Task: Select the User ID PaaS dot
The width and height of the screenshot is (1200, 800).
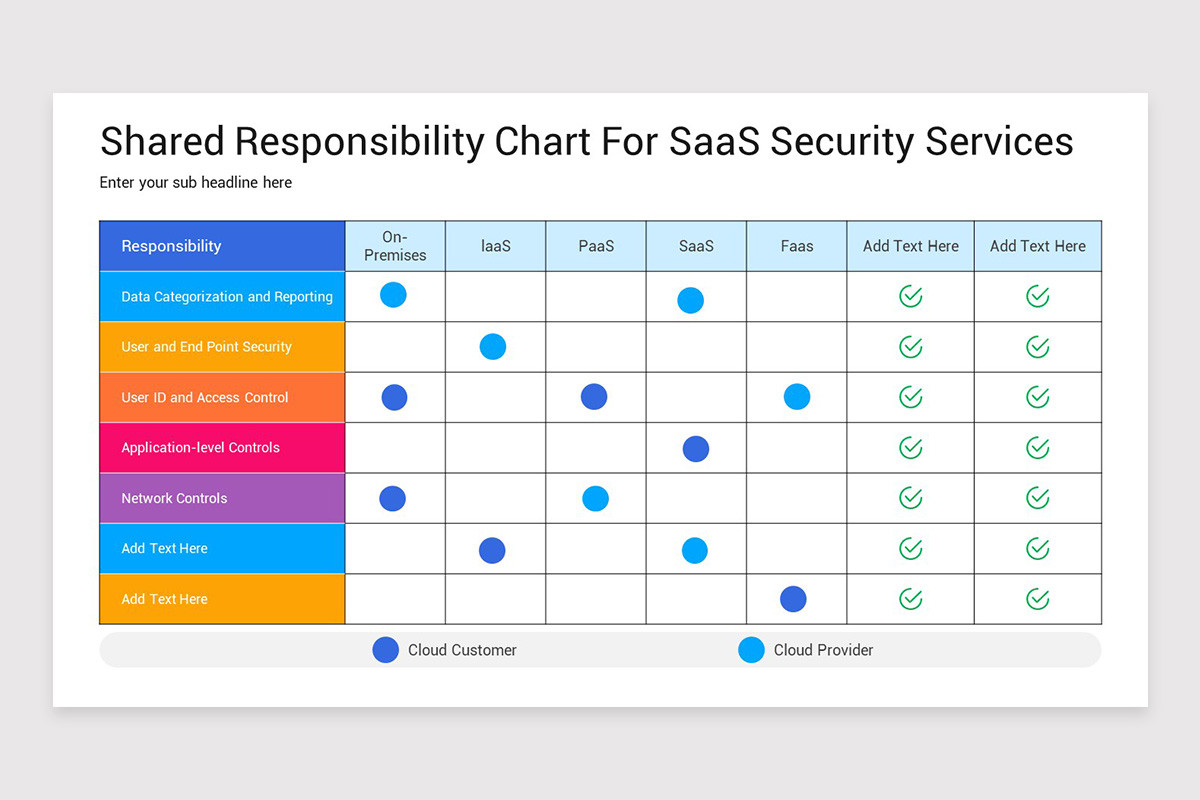Action: [x=594, y=397]
